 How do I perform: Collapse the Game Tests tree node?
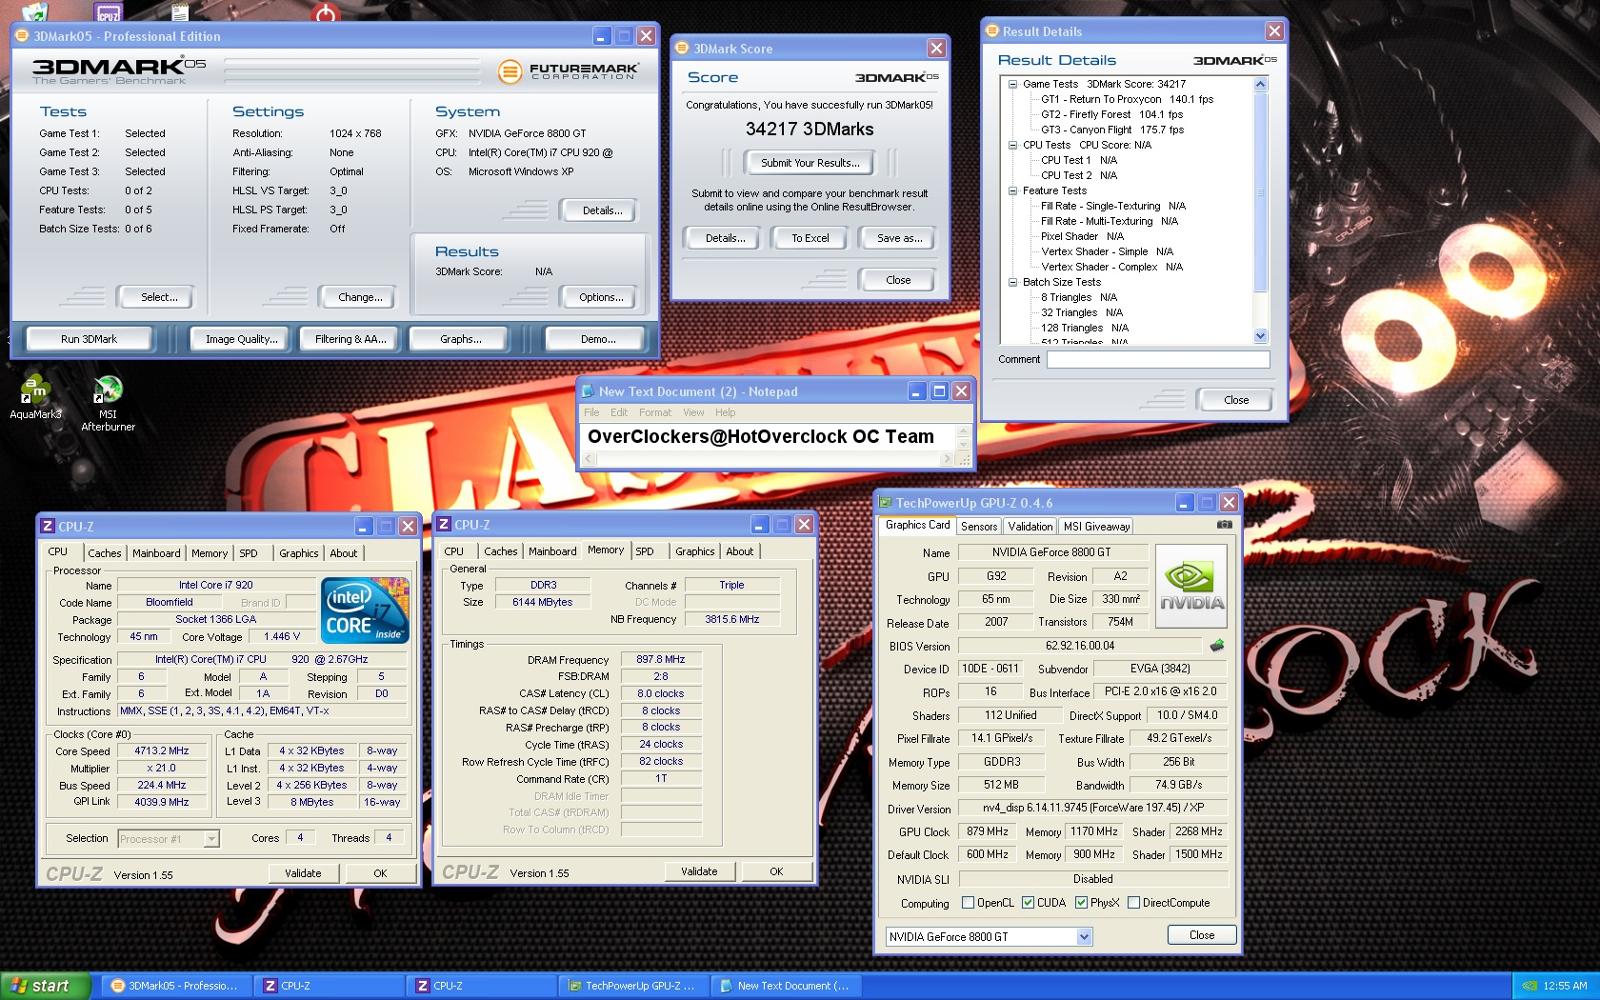coord(1012,84)
